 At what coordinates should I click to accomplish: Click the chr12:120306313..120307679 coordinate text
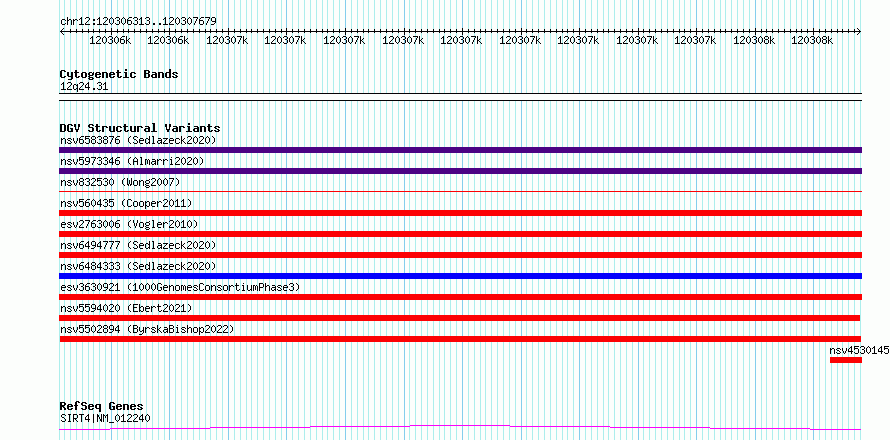pyautogui.click(x=138, y=22)
